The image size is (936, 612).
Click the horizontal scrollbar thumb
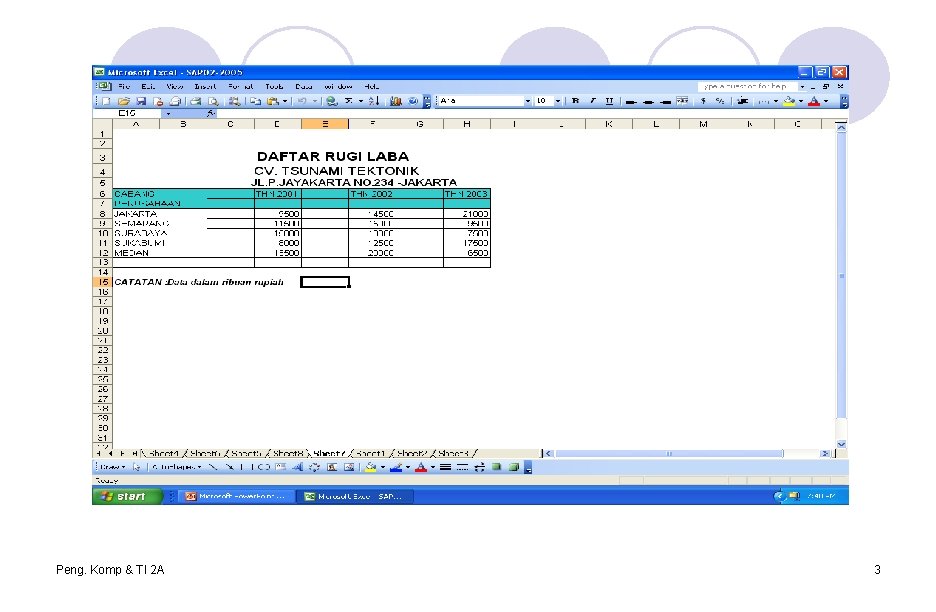tap(669, 454)
